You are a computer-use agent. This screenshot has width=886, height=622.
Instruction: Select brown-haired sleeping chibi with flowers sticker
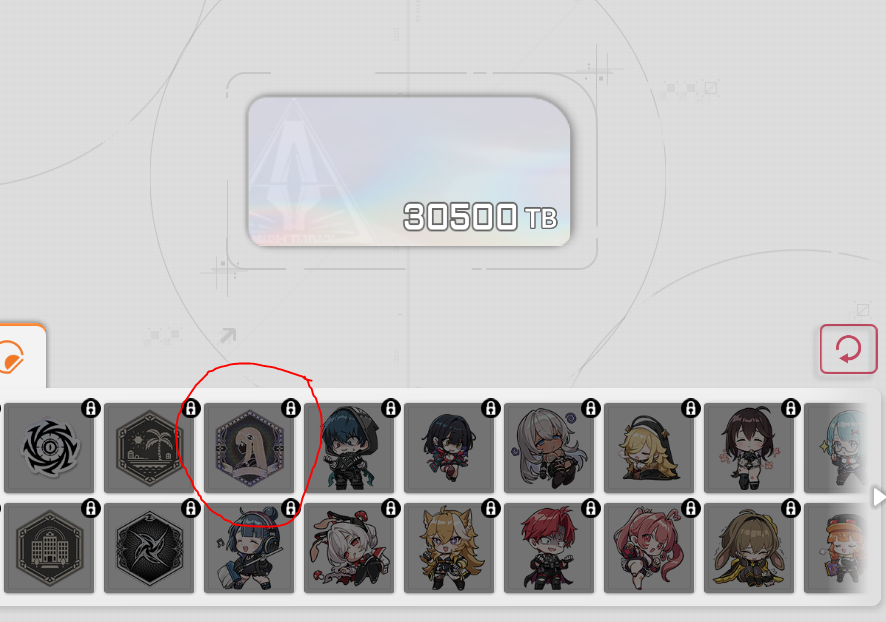tap(749, 447)
